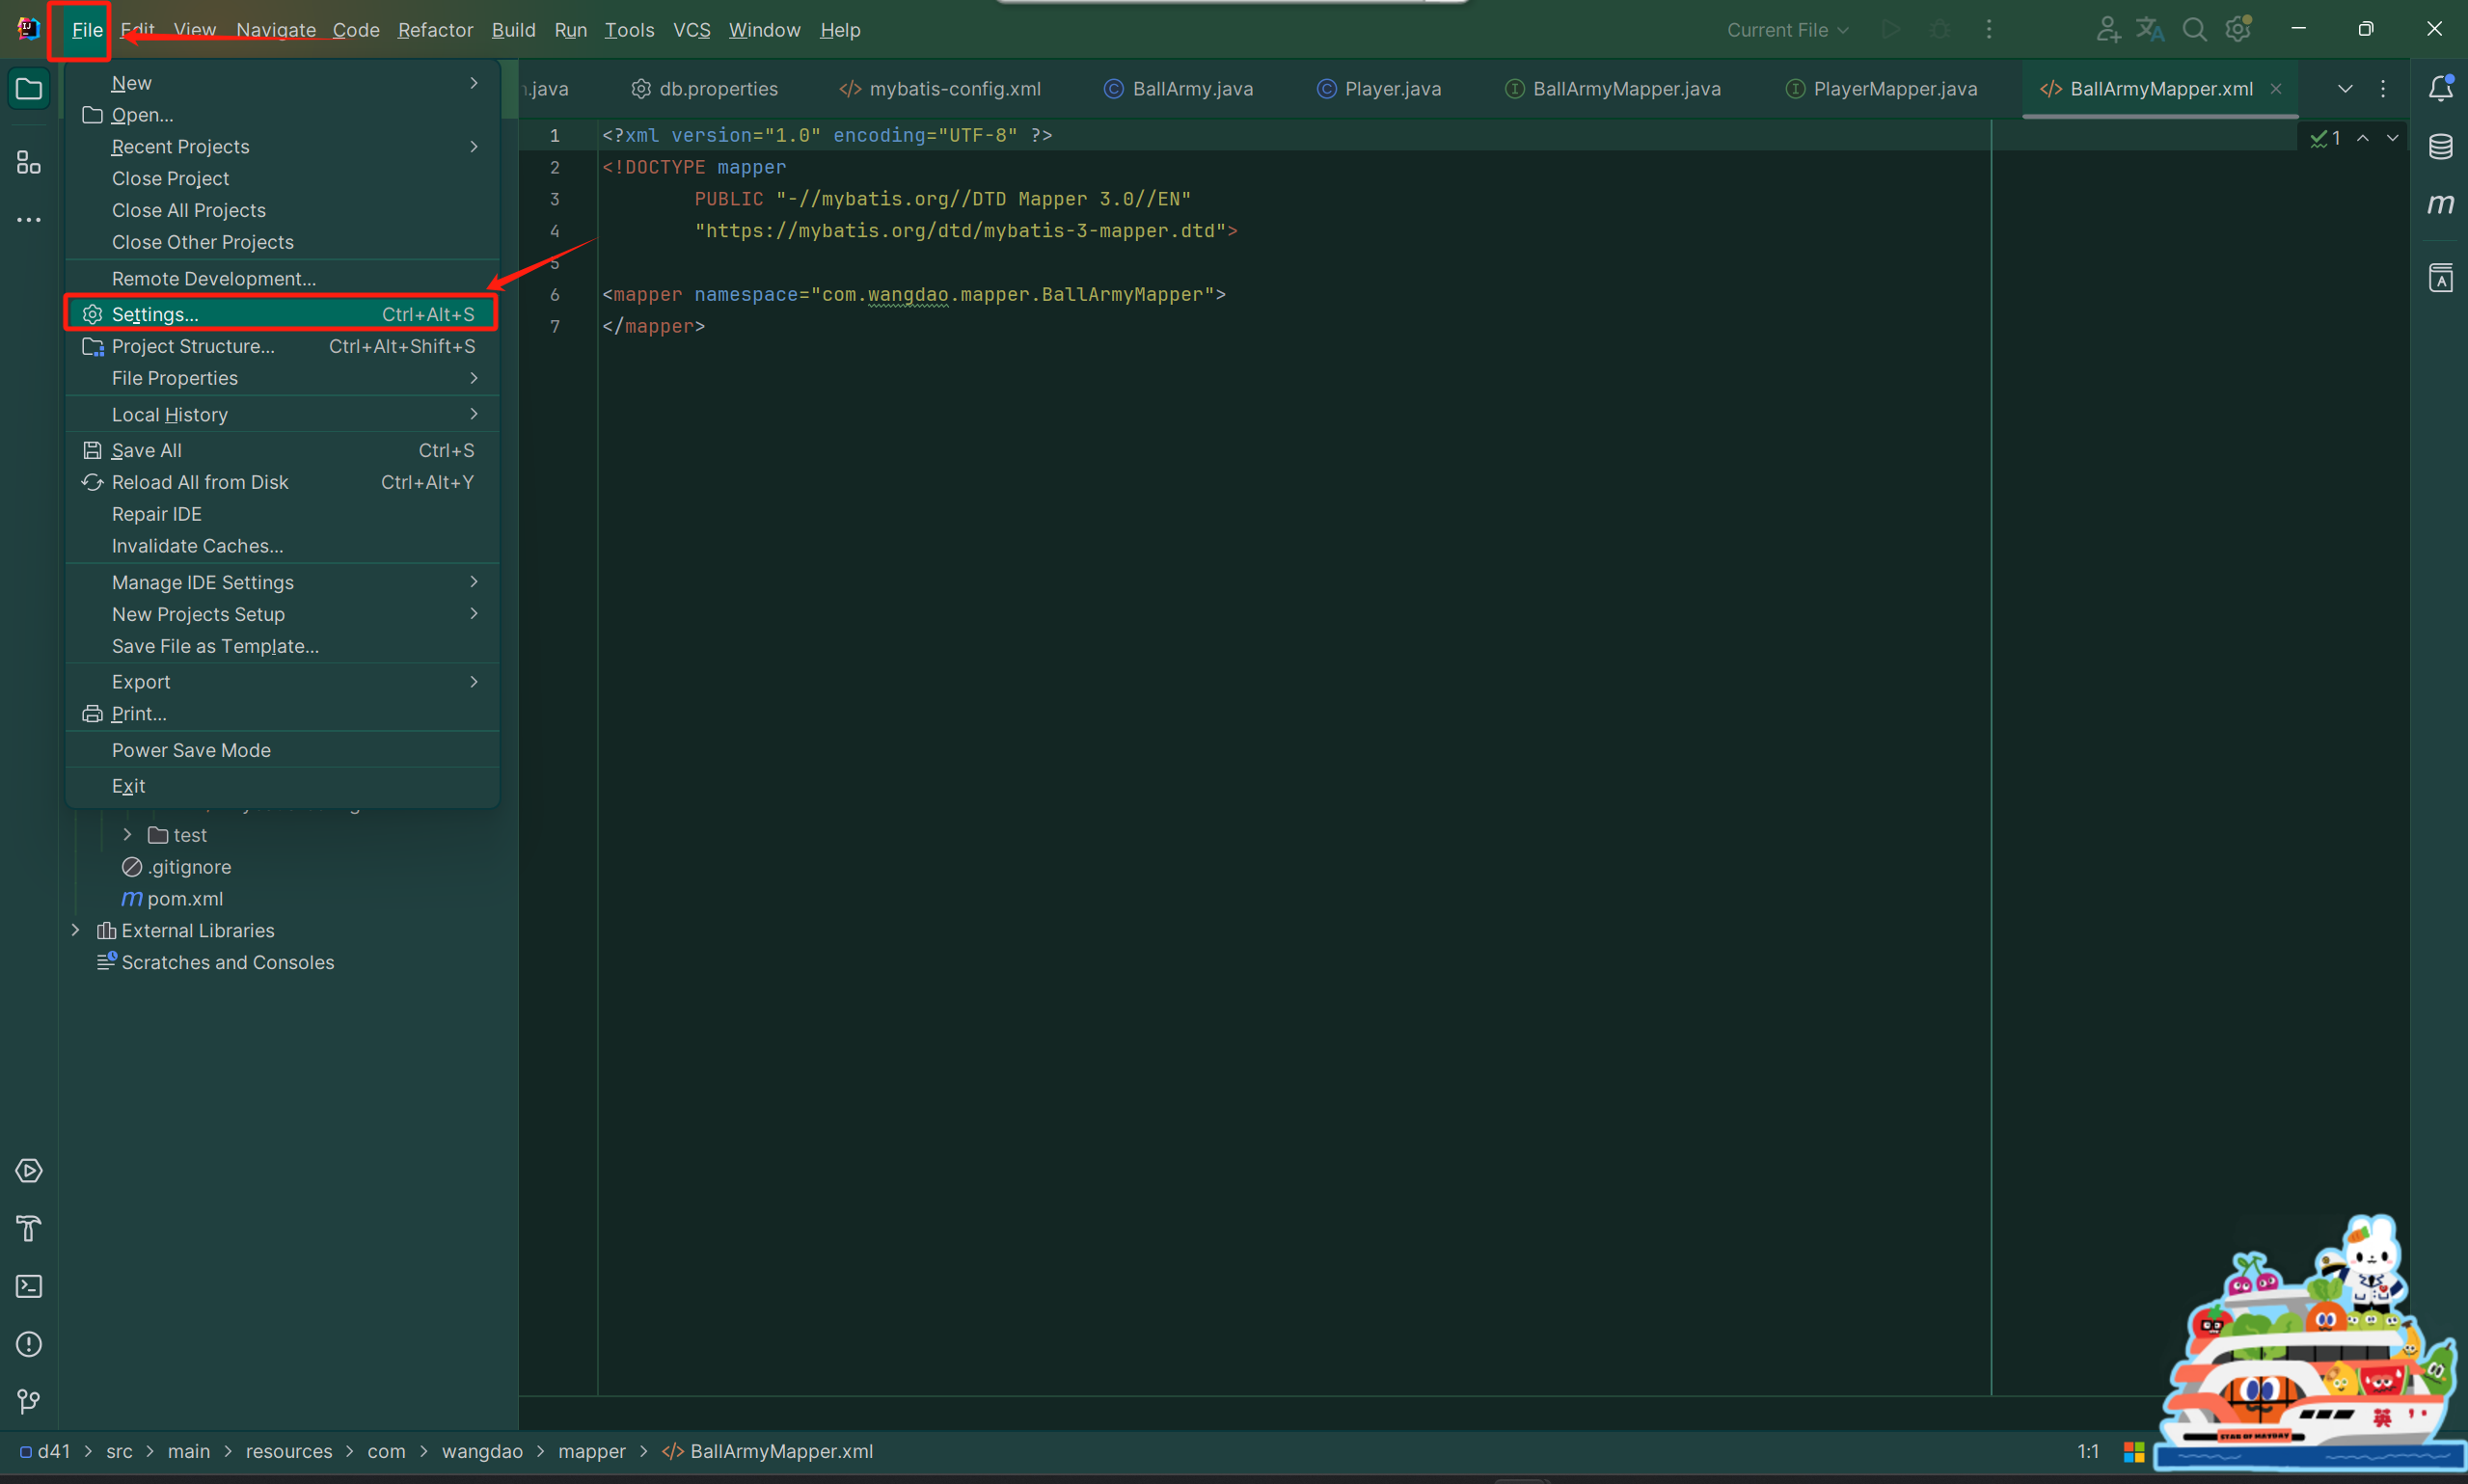Open the Terminal tool window icon
The image size is (2468, 1484).
click(x=29, y=1286)
